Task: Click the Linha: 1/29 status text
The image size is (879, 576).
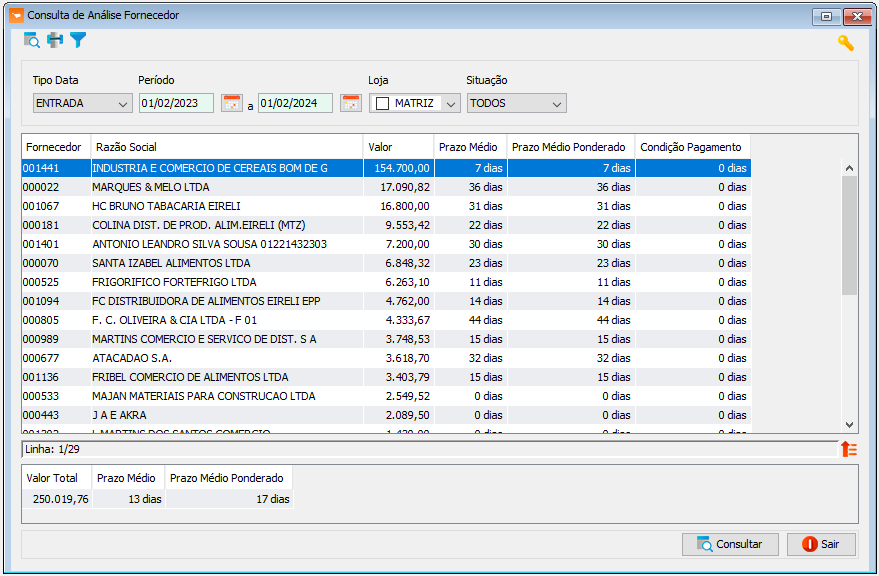Action: coord(52,449)
